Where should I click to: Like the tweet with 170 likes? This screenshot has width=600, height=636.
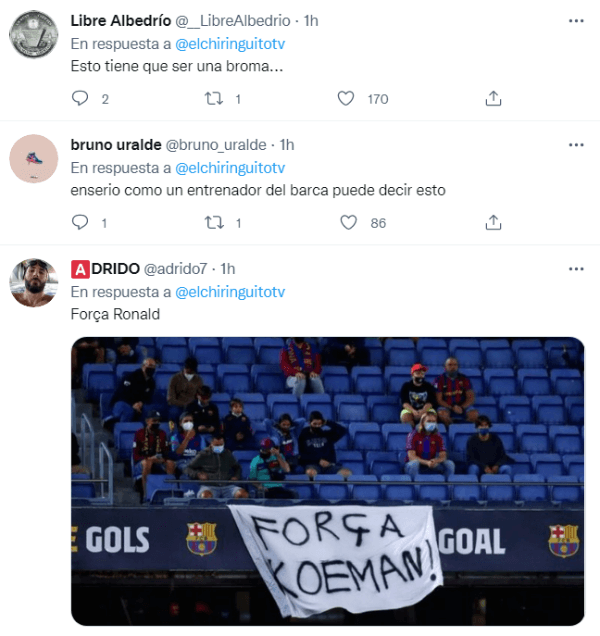(x=346, y=99)
